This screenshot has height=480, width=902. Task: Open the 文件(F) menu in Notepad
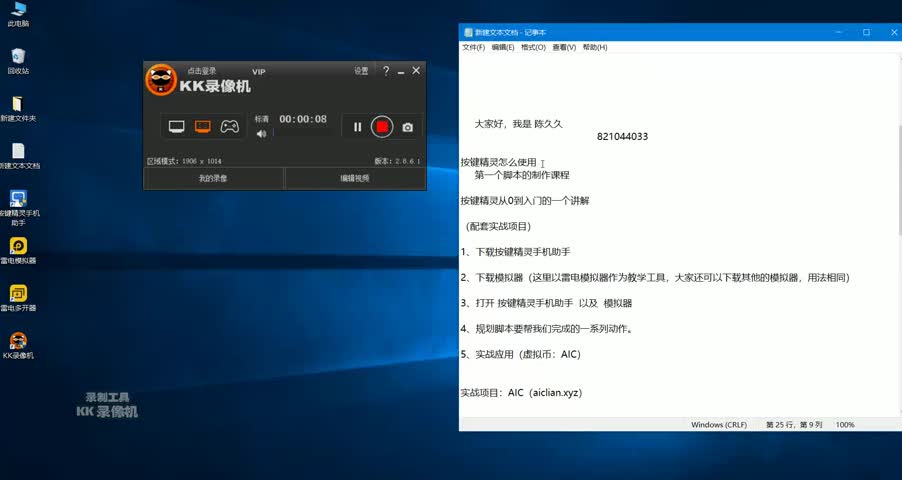pyautogui.click(x=473, y=47)
